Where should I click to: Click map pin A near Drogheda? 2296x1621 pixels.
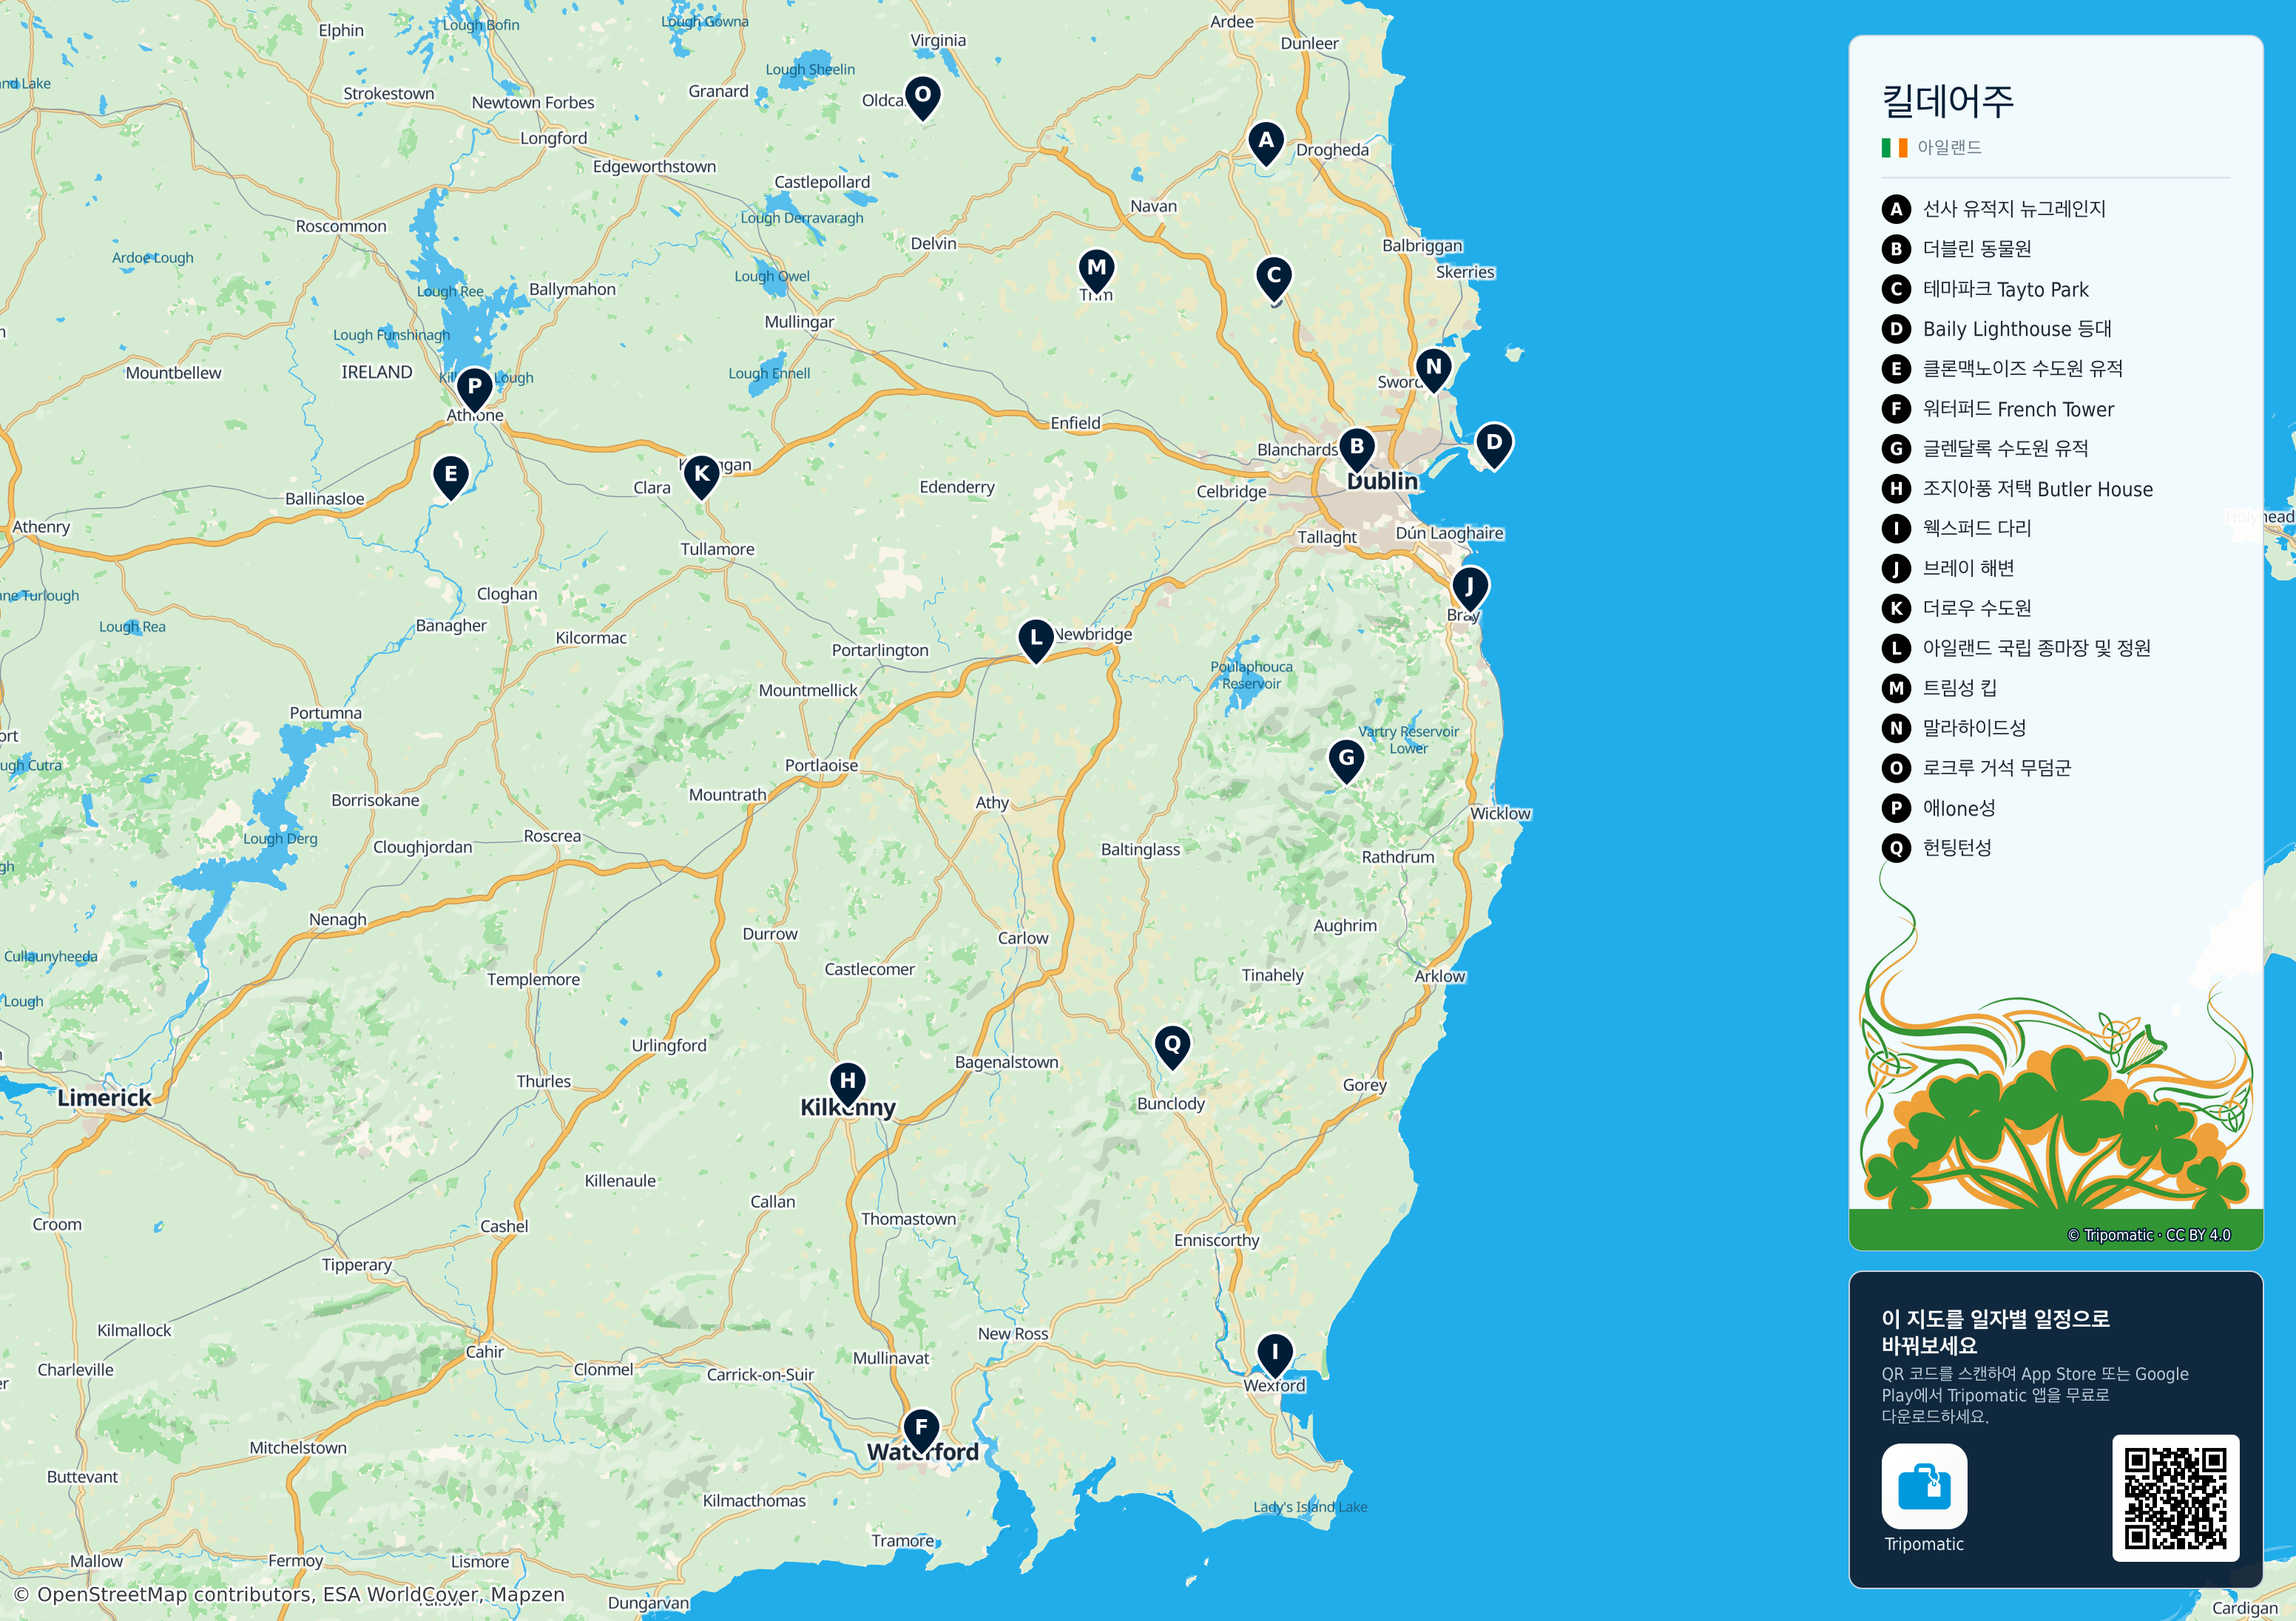(1266, 143)
